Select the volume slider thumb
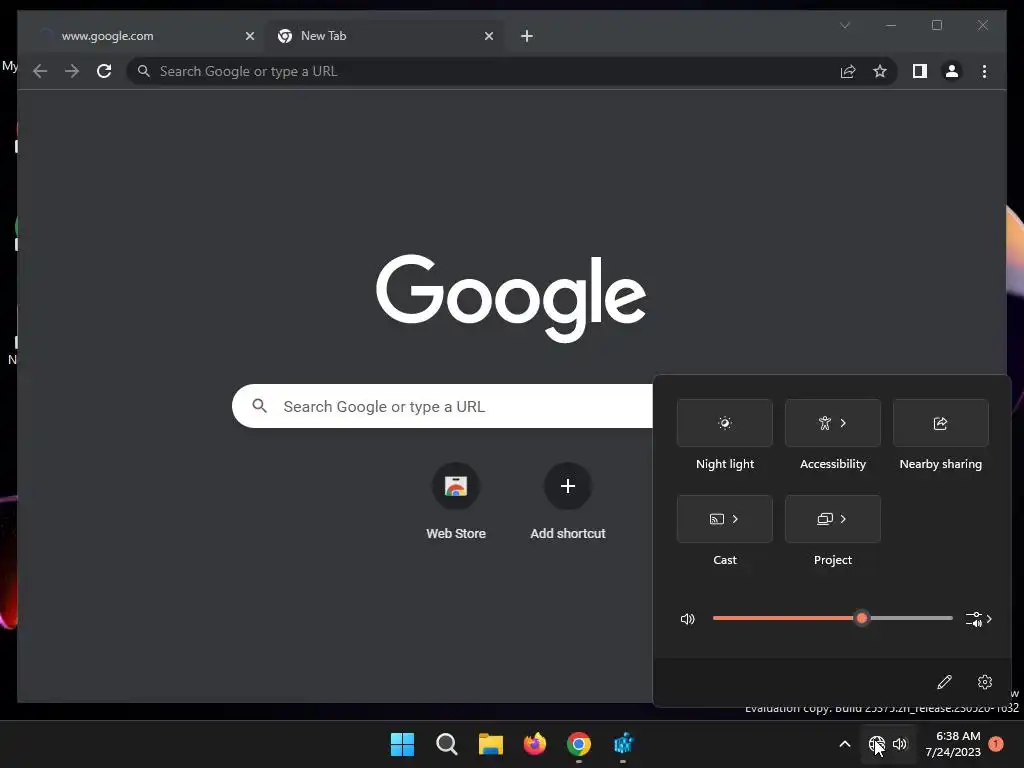This screenshot has width=1024, height=768. click(x=862, y=618)
